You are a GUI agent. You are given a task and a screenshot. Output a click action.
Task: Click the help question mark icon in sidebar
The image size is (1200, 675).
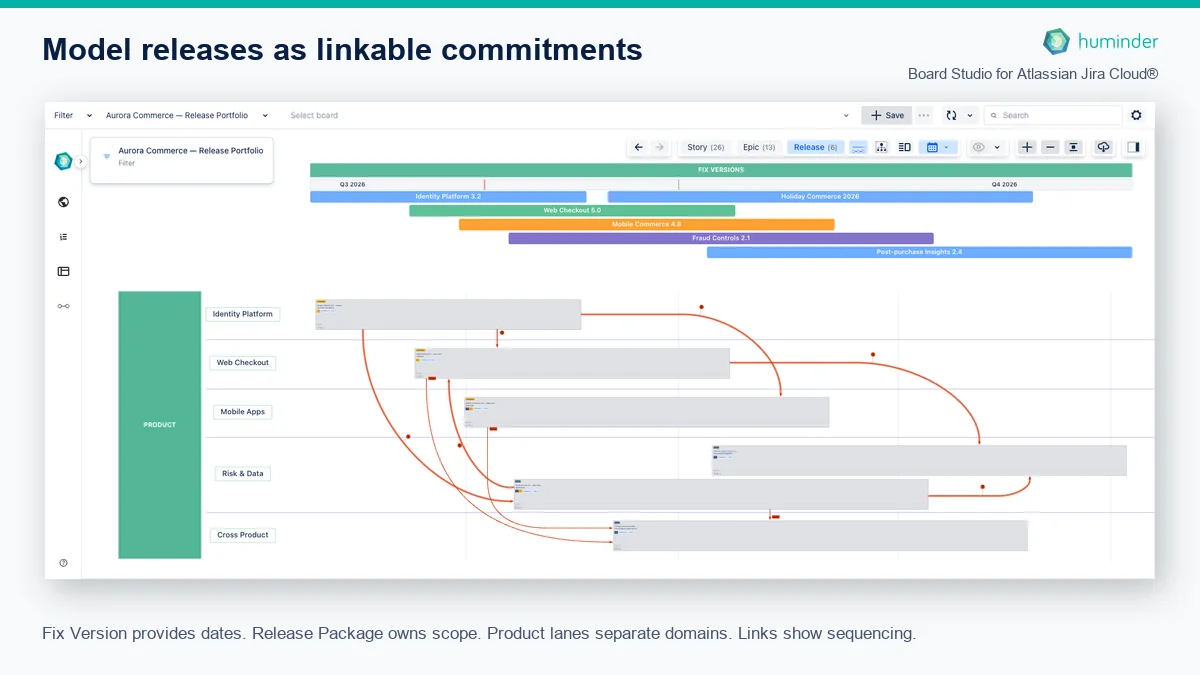63,563
